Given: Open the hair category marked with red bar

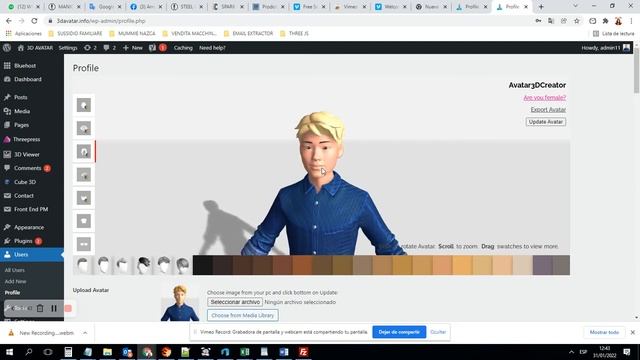Looking at the screenshot, I should pos(84,151).
